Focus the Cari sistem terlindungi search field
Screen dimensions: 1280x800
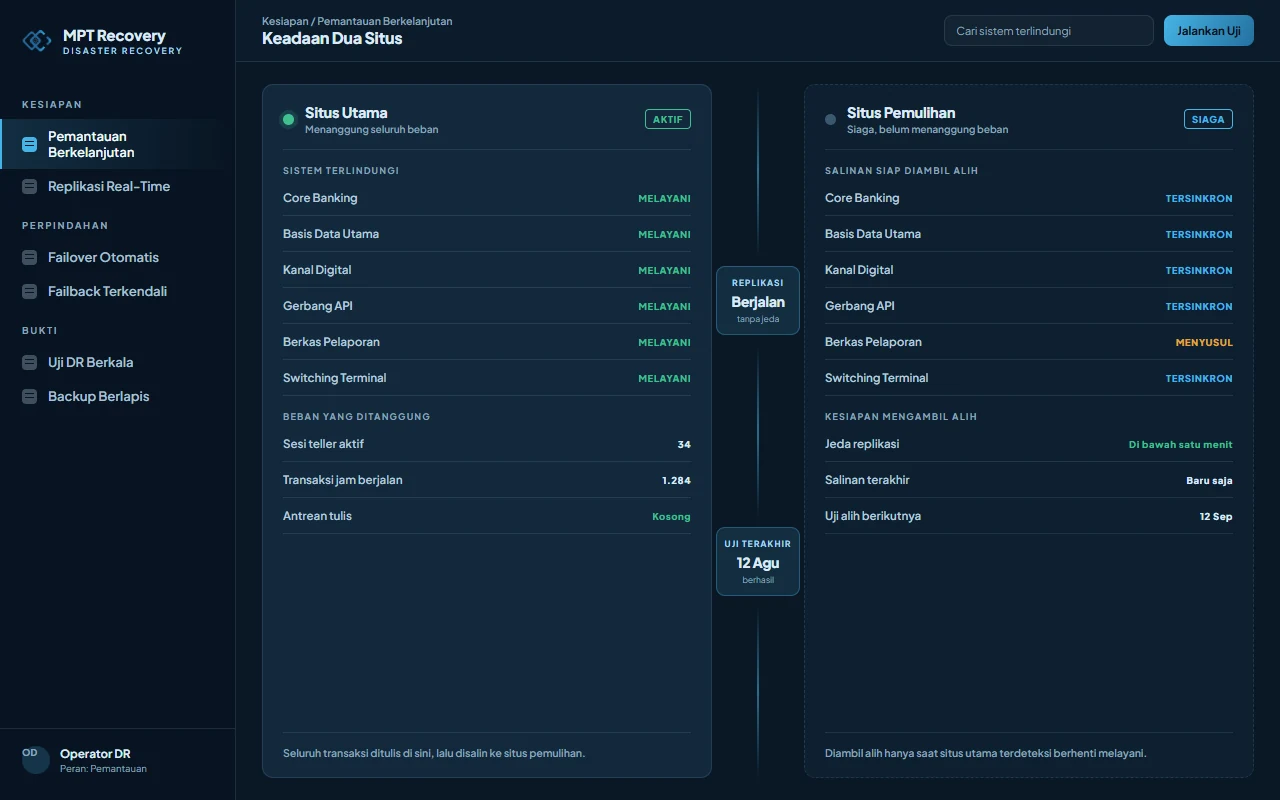pos(1048,31)
